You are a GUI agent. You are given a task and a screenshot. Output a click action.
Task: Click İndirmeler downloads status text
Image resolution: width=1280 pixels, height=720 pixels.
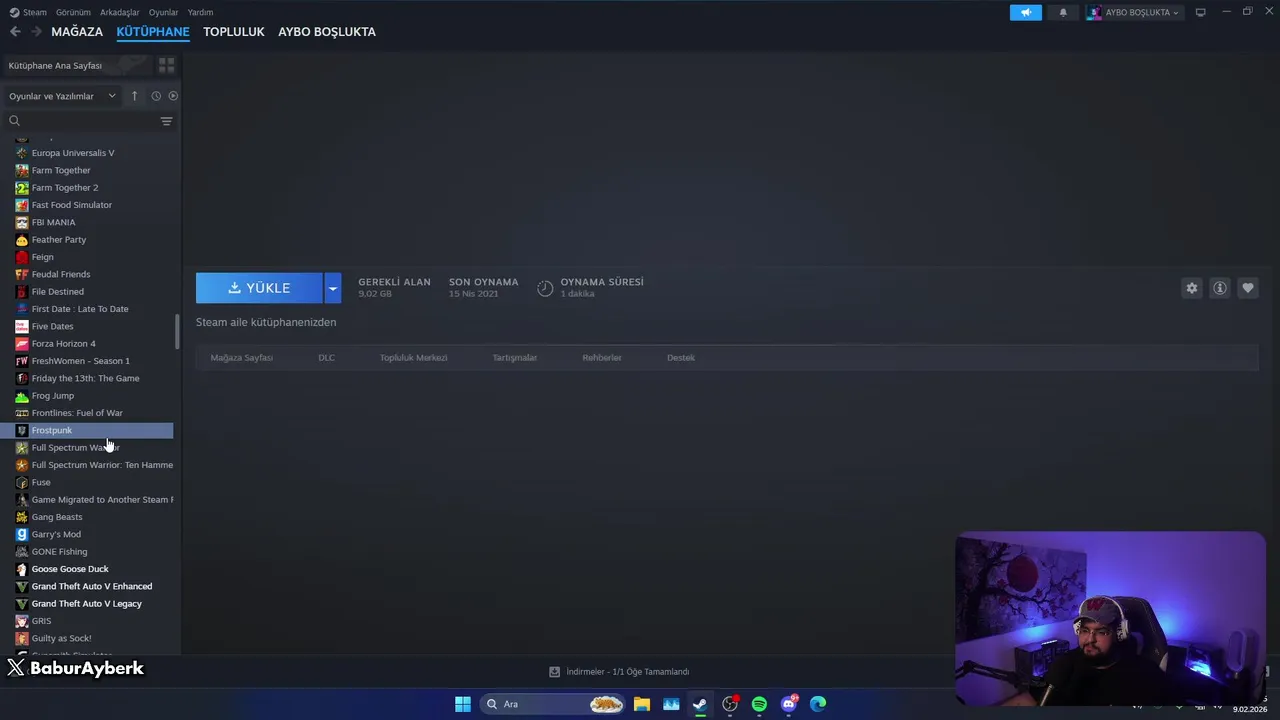click(x=627, y=672)
